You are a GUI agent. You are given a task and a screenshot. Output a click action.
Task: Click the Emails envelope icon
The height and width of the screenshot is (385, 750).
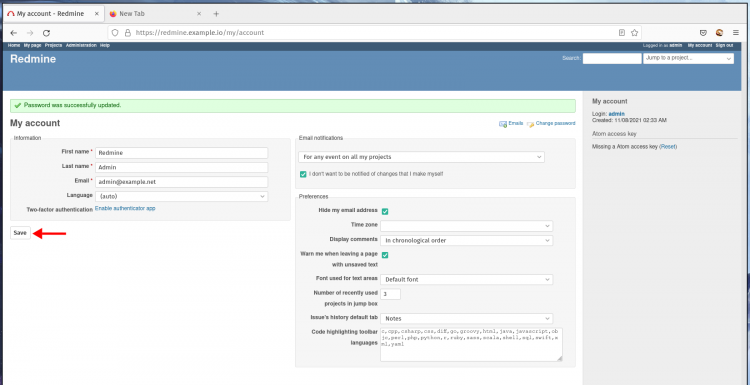click(503, 124)
